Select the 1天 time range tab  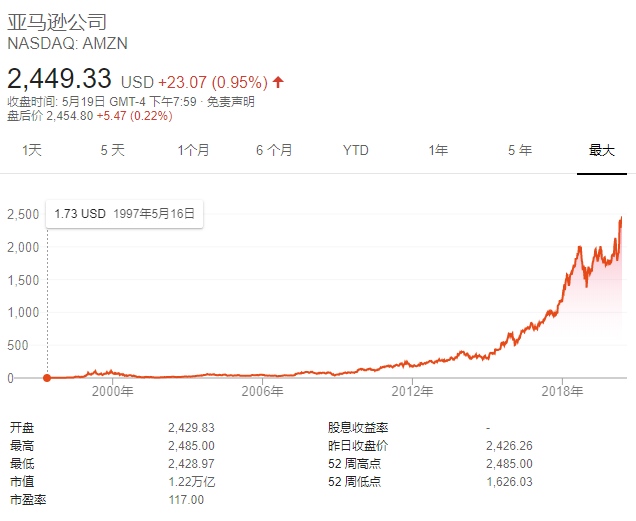tap(33, 150)
